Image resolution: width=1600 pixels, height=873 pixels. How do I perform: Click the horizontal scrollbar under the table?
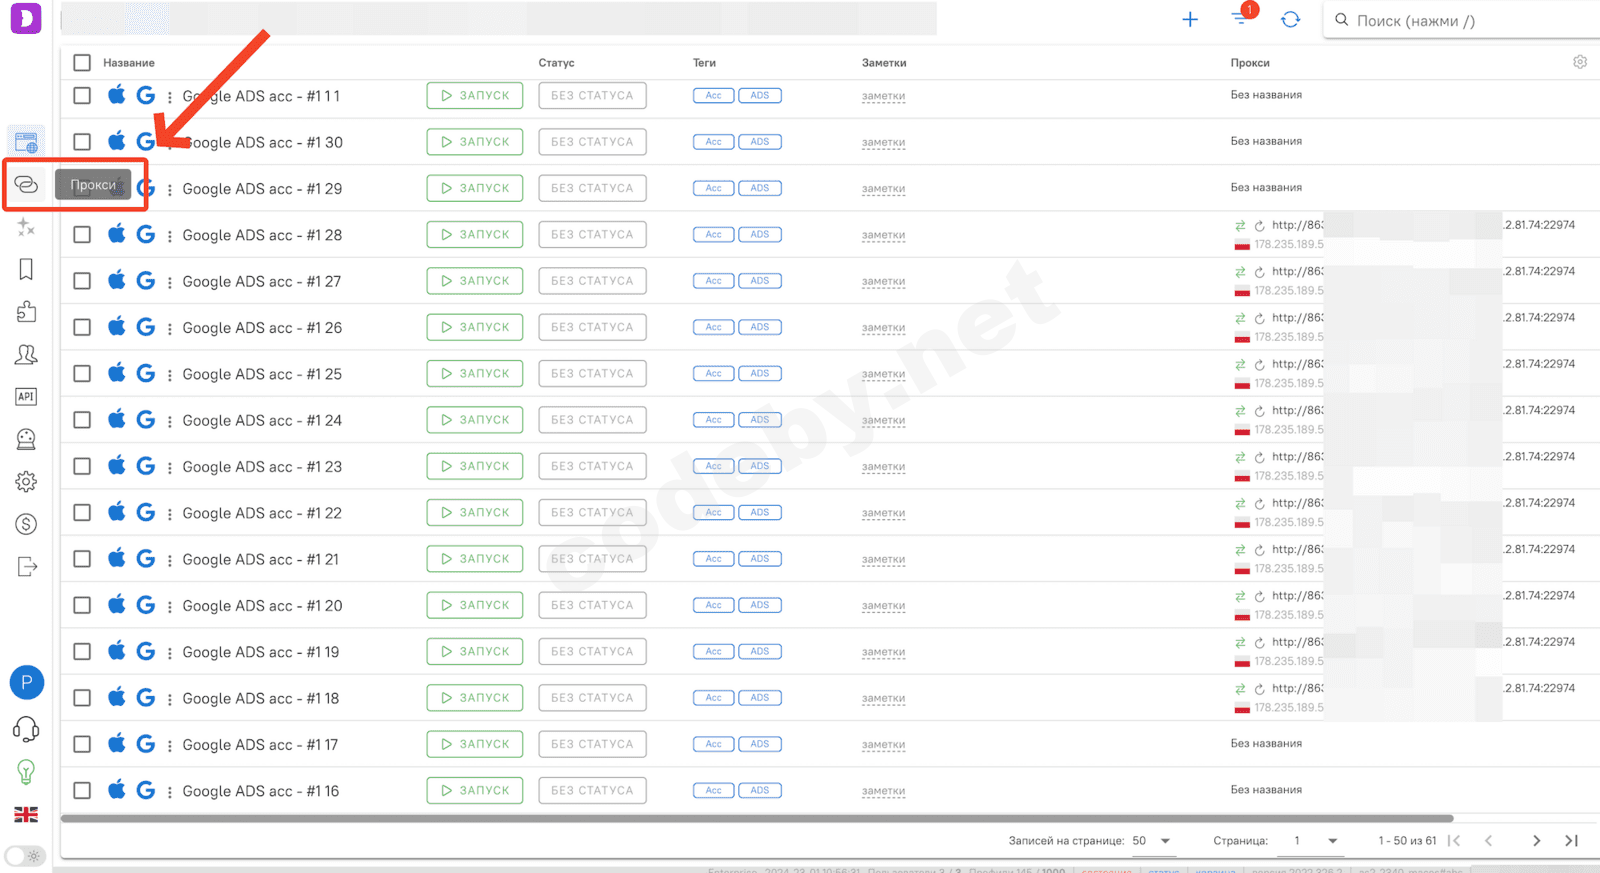[x=757, y=818]
